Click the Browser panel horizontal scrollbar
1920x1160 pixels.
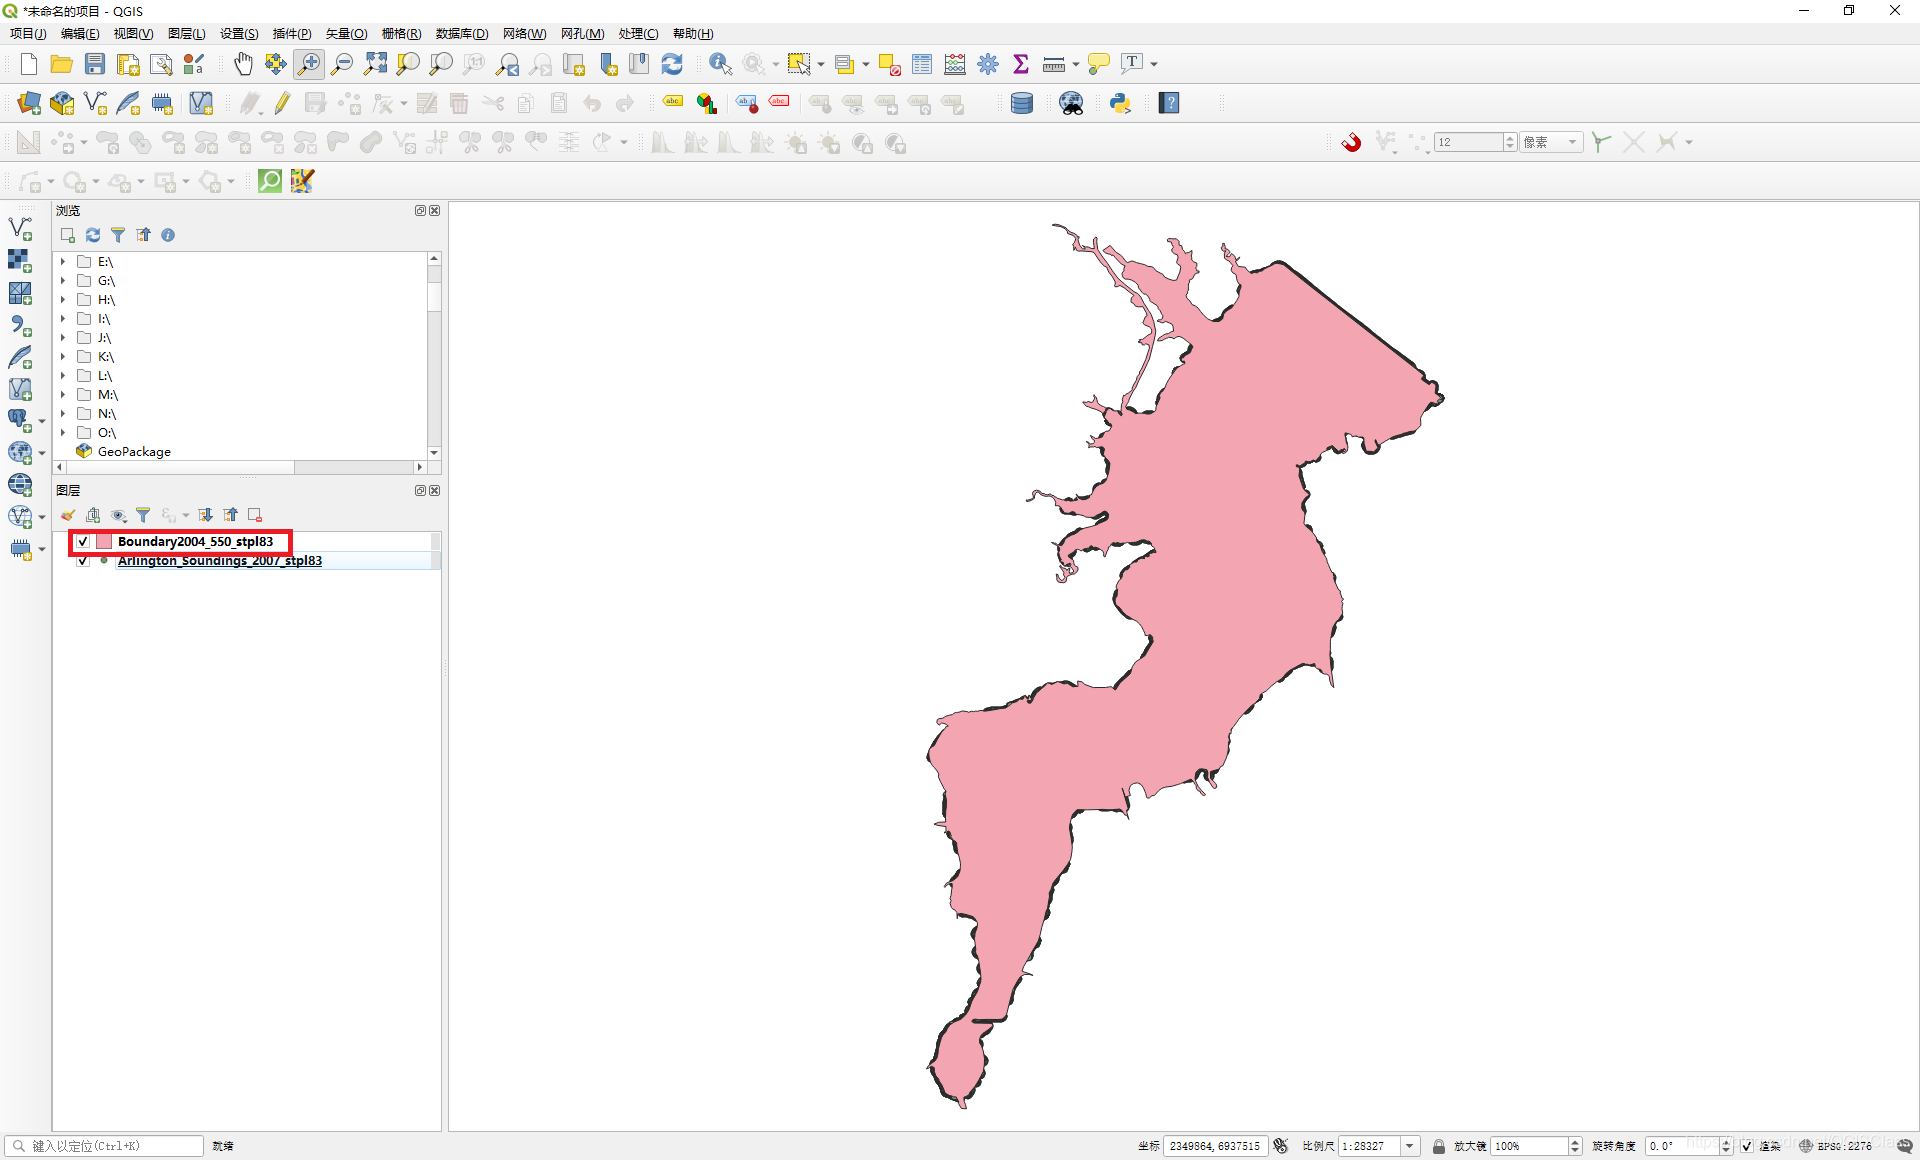(x=240, y=467)
